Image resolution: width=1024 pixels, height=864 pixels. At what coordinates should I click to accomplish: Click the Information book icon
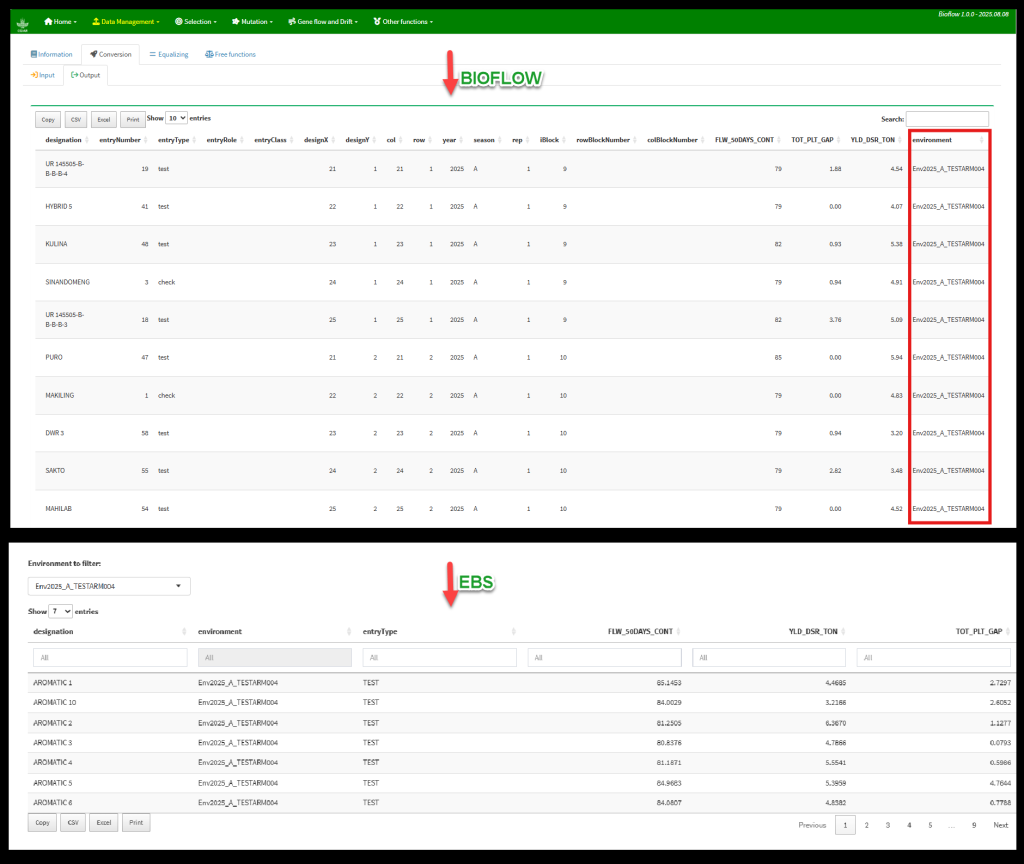[x=34, y=54]
